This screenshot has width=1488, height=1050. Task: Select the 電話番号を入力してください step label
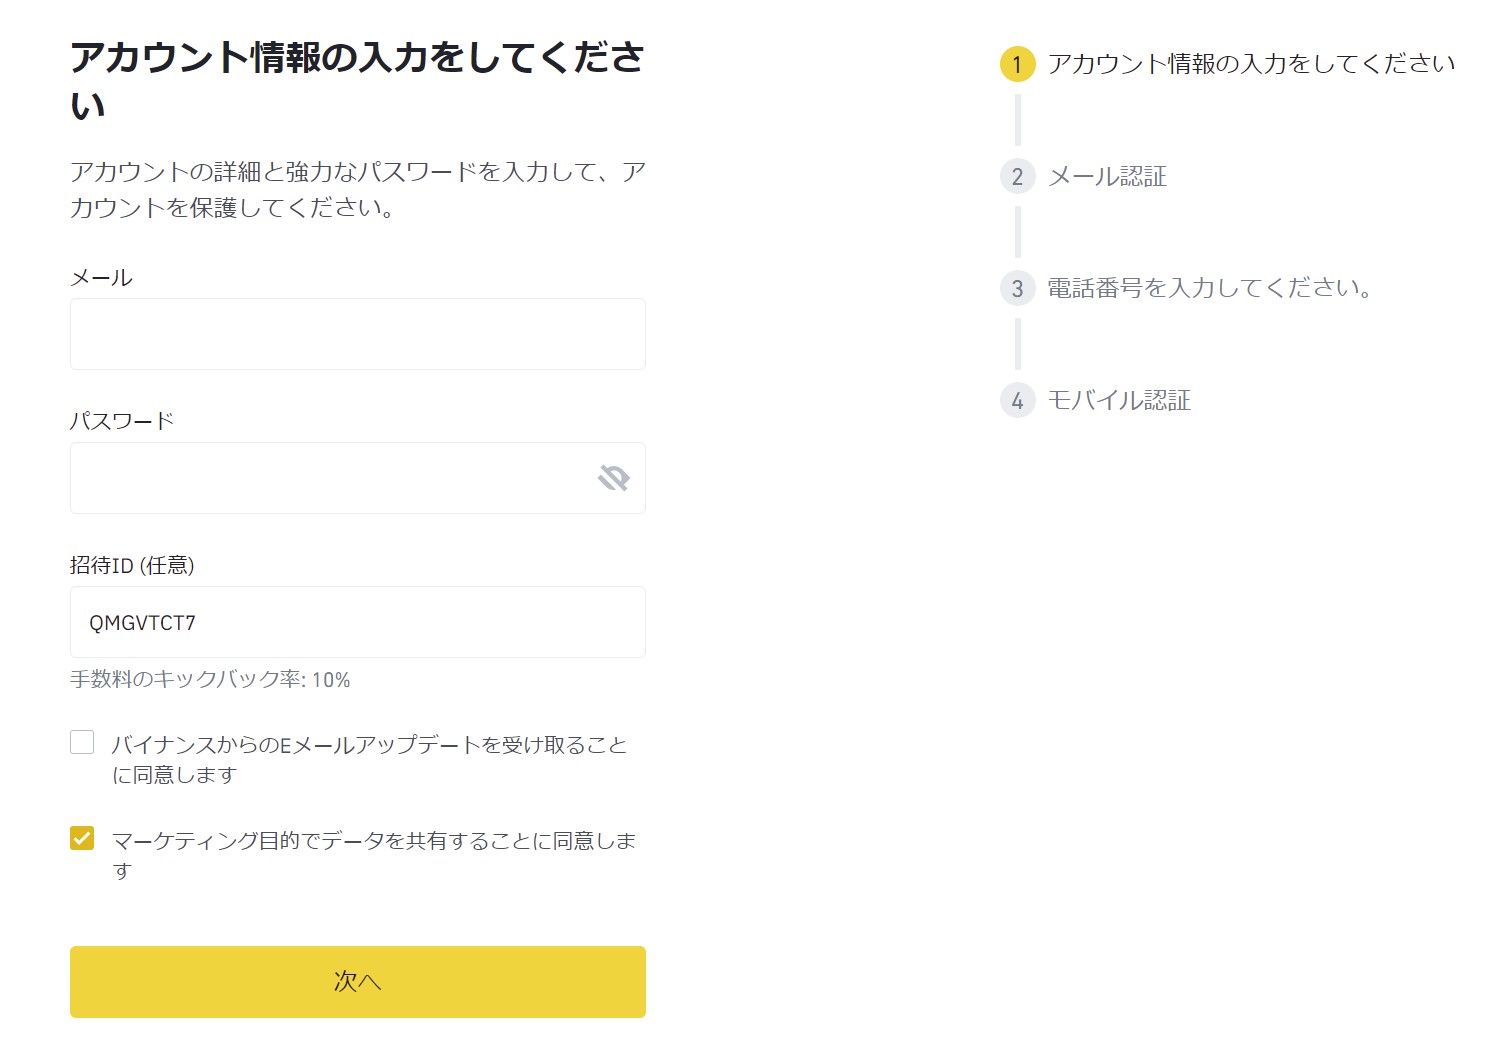1209,289
